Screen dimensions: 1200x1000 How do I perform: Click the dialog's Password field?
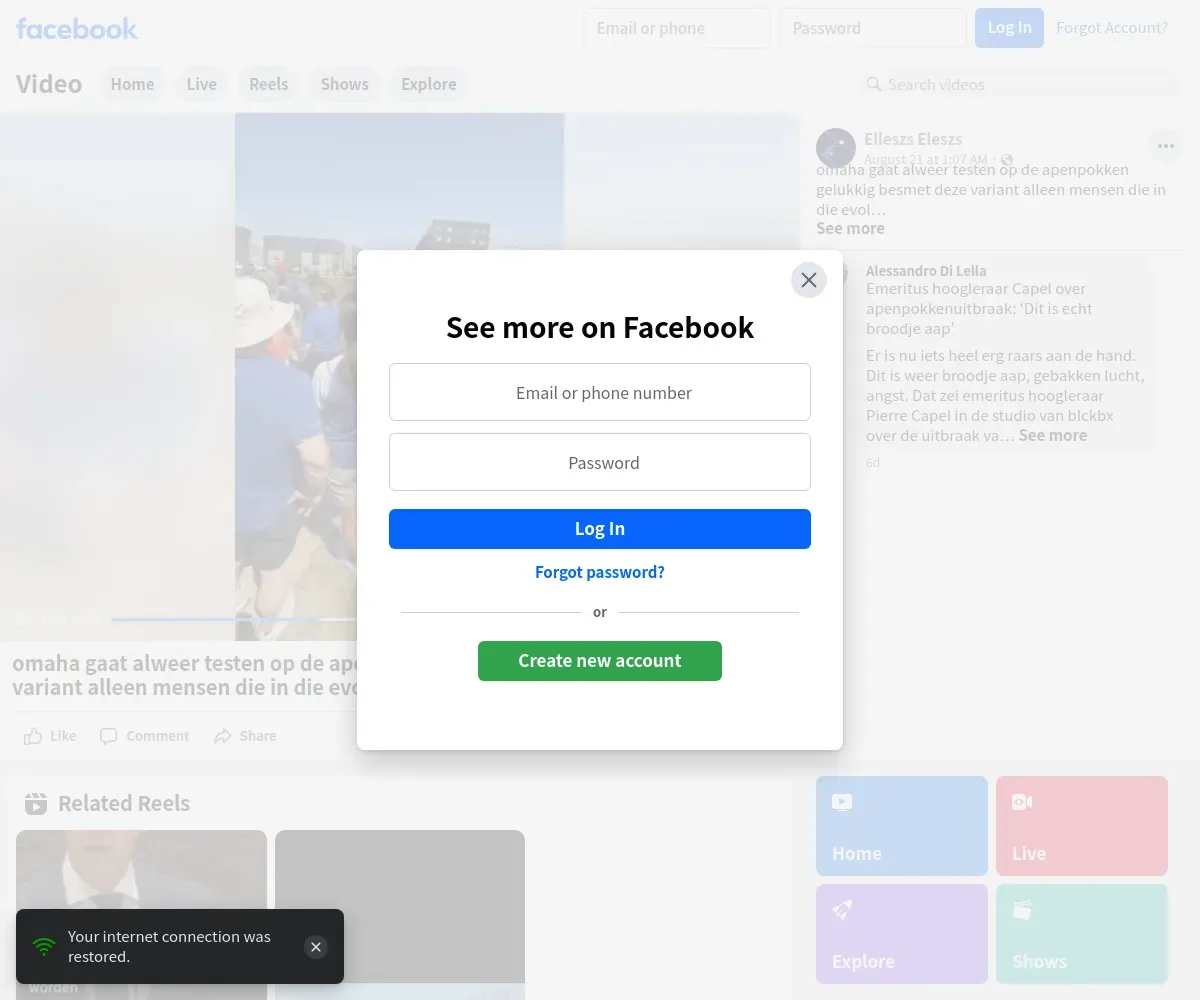[600, 462]
